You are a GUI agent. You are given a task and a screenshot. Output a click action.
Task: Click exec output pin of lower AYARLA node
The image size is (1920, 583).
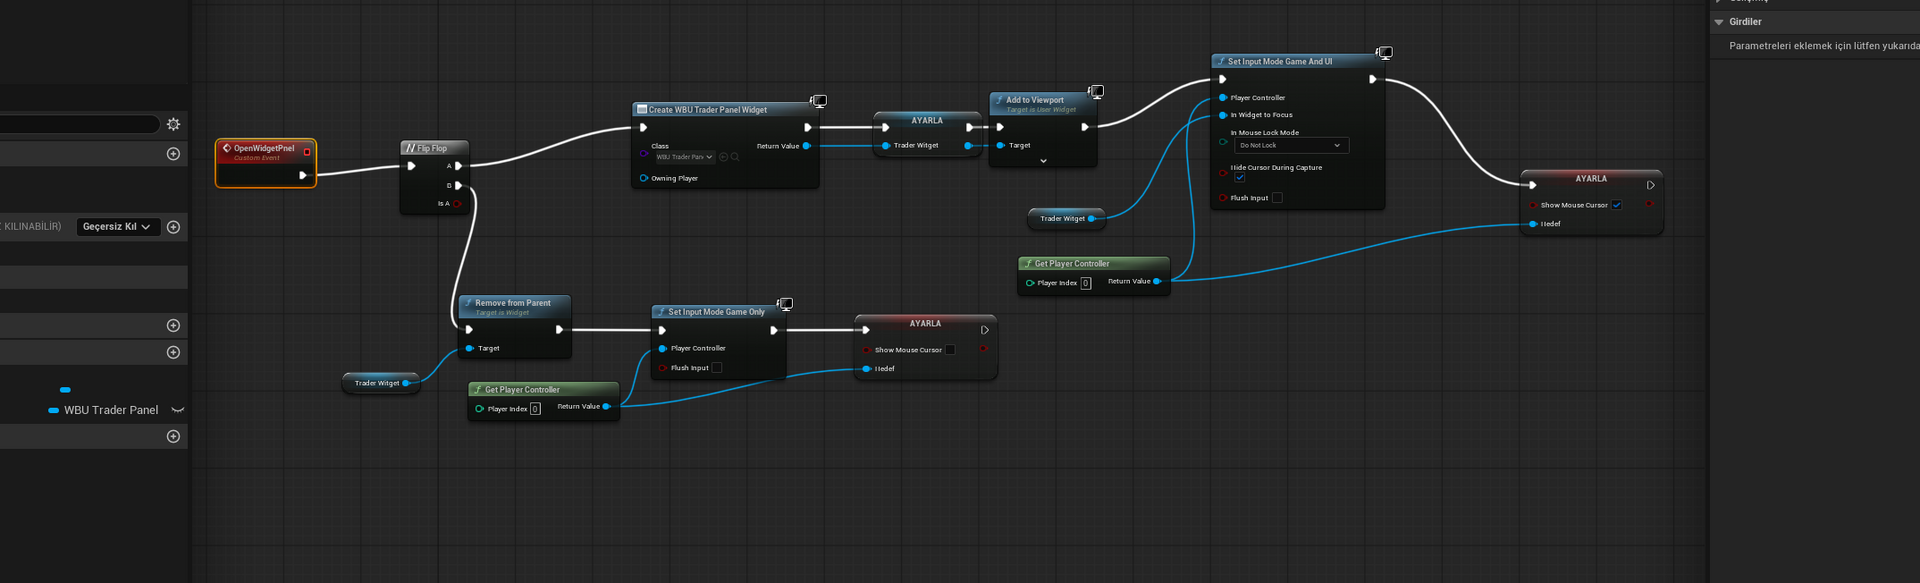[985, 330]
